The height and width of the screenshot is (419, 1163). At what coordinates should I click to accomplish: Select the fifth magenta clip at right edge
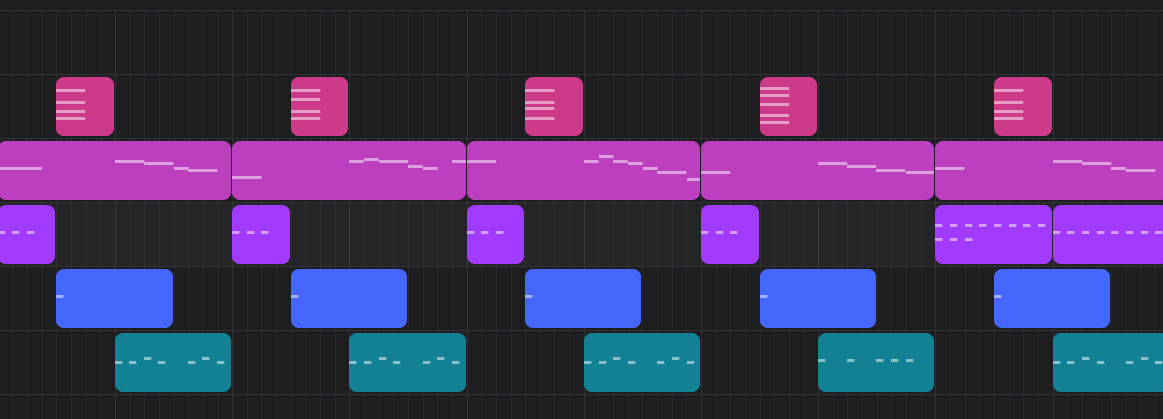1050,171
